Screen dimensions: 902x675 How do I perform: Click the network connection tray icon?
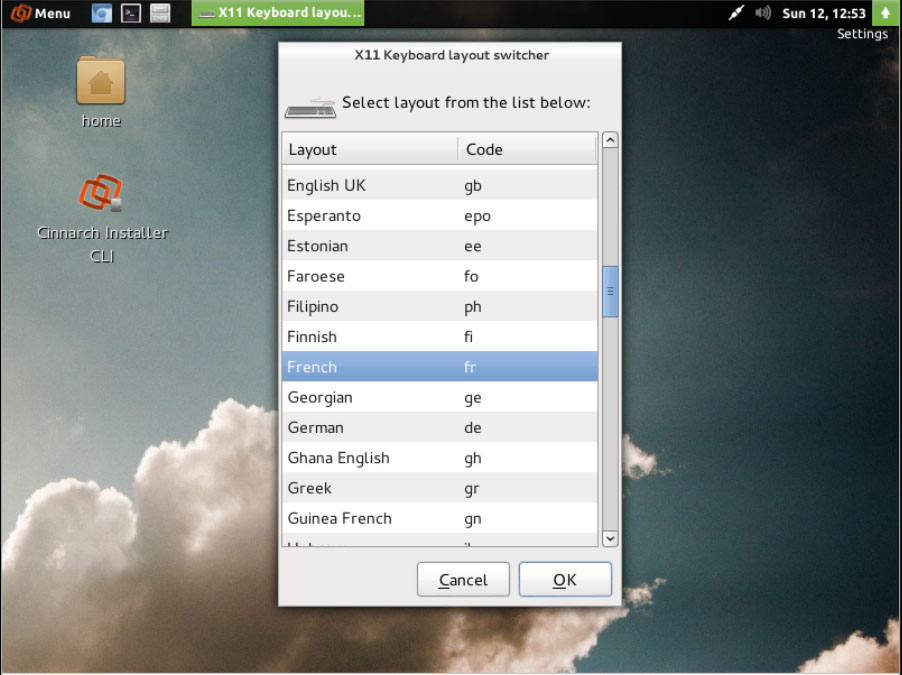click(x=738, y=13)
